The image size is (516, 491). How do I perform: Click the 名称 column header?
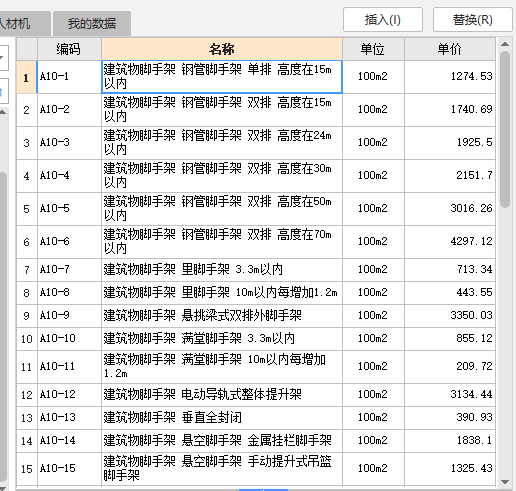point(222,49)
